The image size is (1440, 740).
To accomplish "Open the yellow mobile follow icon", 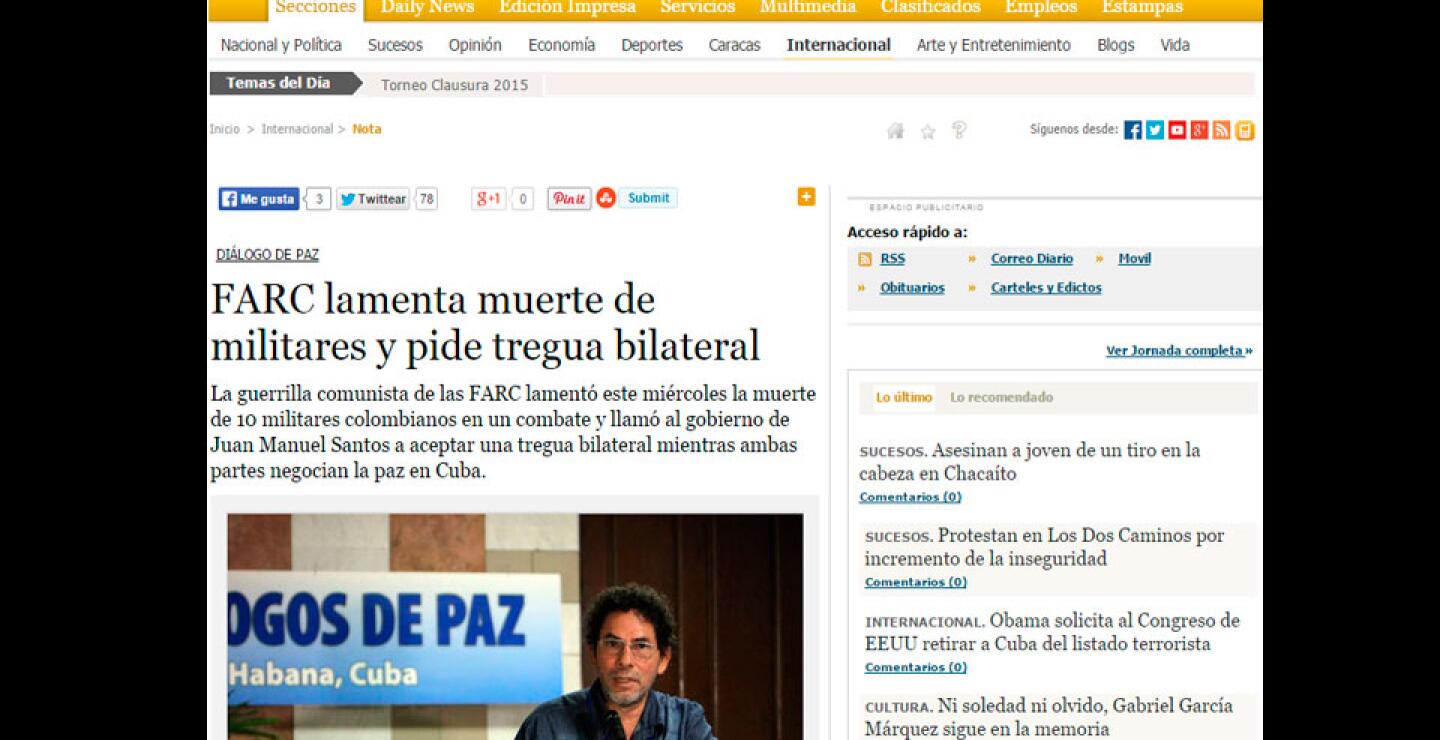I will pos(1244,130).
